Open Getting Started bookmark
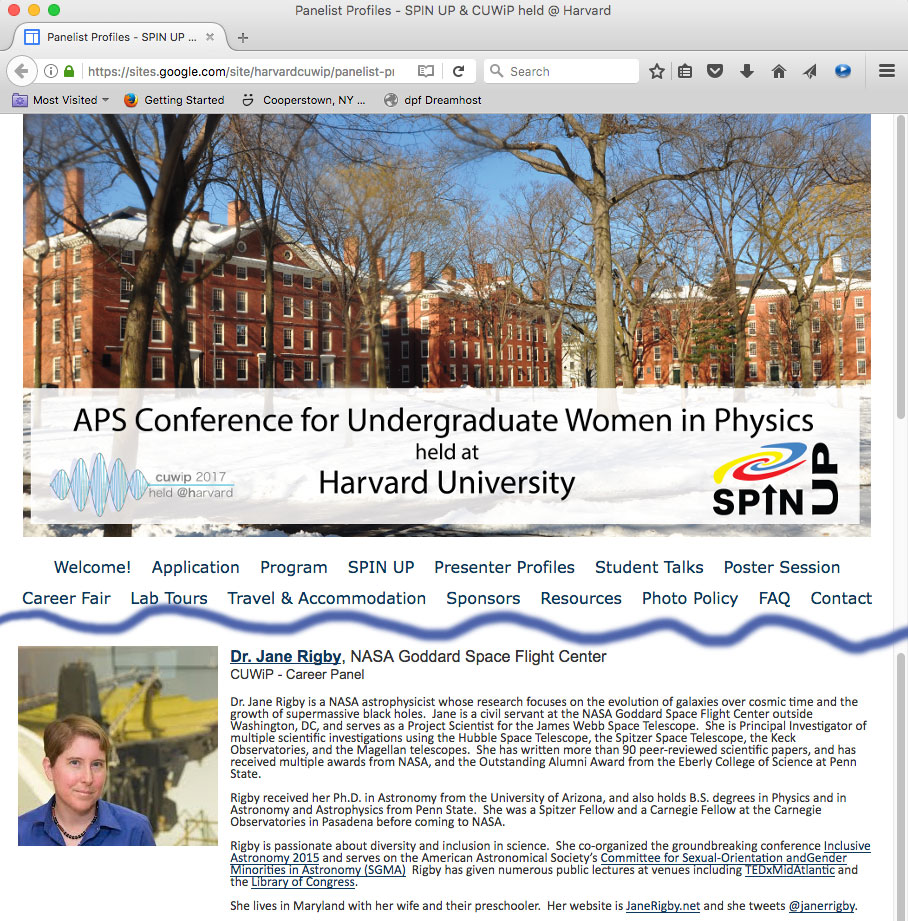908x921 pixels. pyautogui.click(x=174, y=100)
